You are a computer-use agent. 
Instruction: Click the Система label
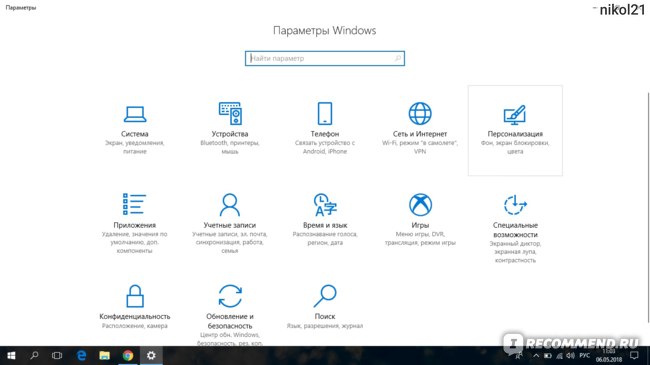pyautogui.click(x=135, y=134)
